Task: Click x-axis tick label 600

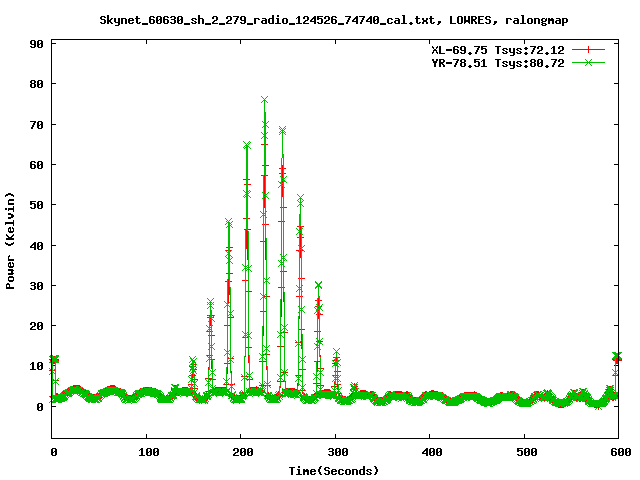Action: click(x=617, y=452)
